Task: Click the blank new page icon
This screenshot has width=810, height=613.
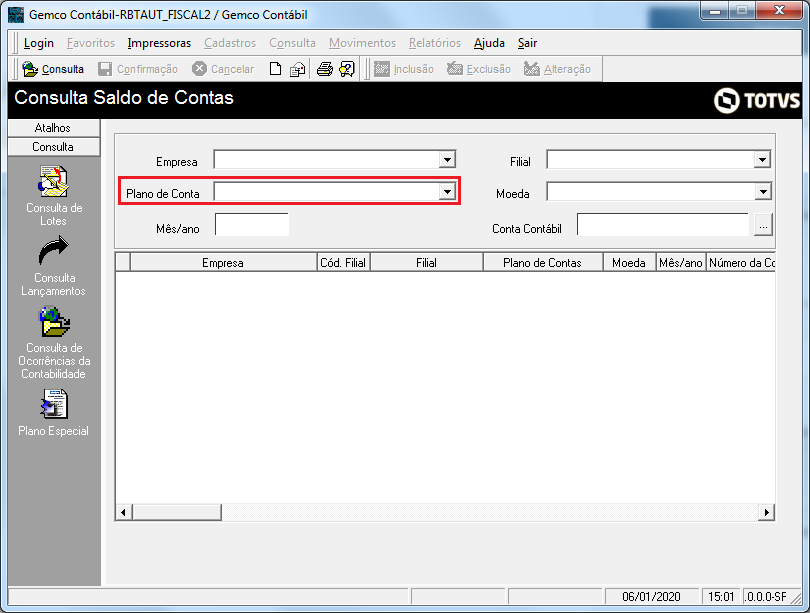Action: click(275, 69)
